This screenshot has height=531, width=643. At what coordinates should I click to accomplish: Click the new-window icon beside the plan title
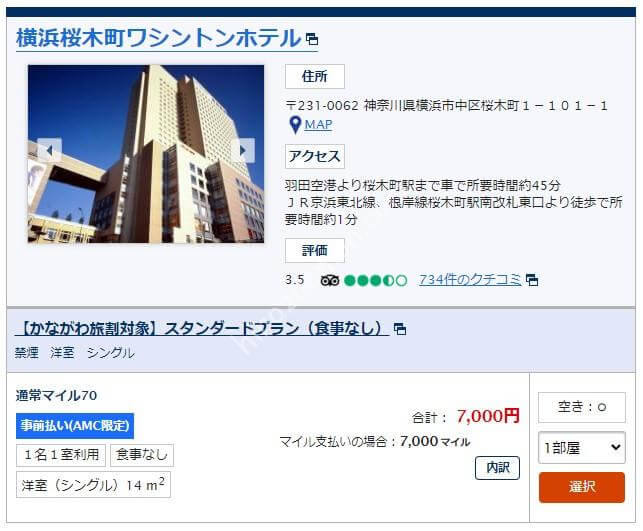tap(400, 329)
